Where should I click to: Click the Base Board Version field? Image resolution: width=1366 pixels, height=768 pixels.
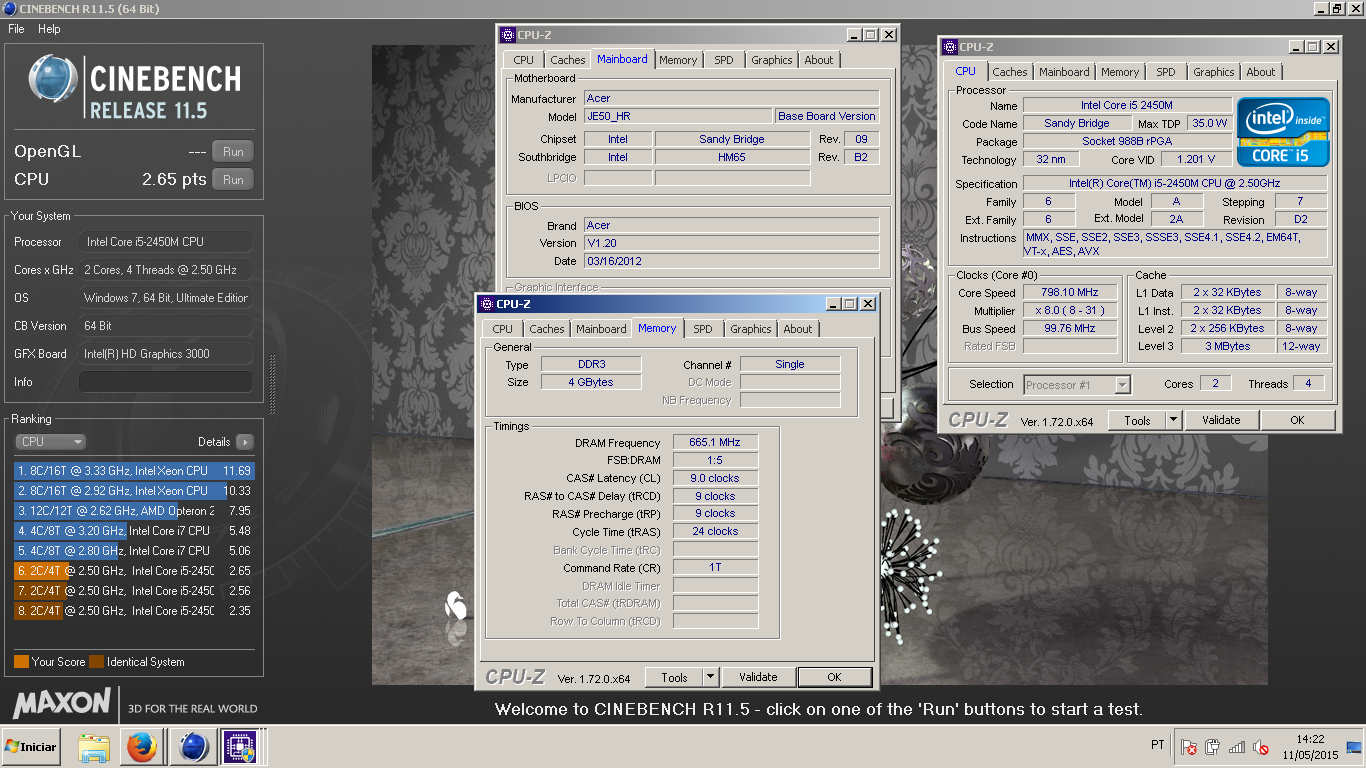point(827,116)
